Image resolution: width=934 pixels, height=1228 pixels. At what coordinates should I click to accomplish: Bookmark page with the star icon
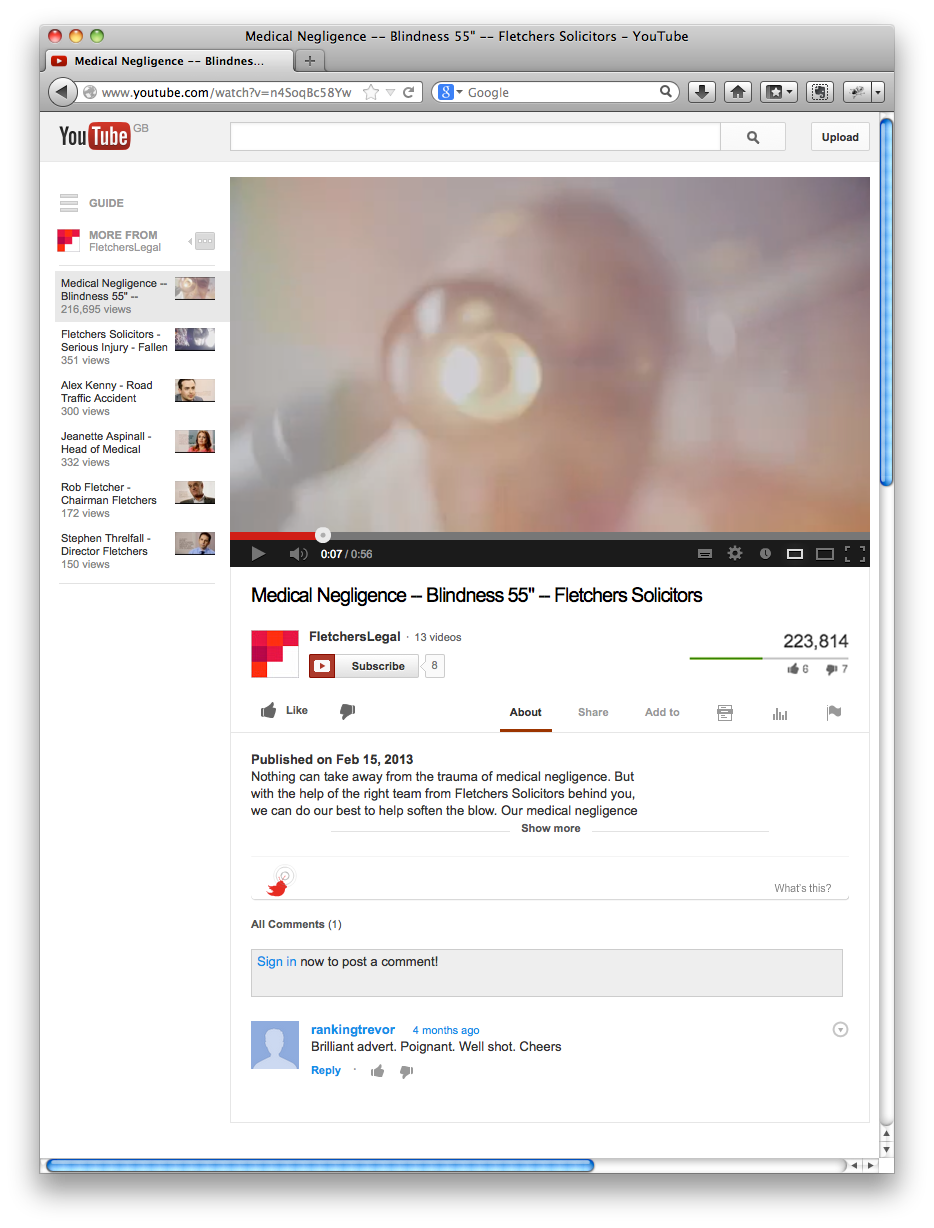click(371, 92)
